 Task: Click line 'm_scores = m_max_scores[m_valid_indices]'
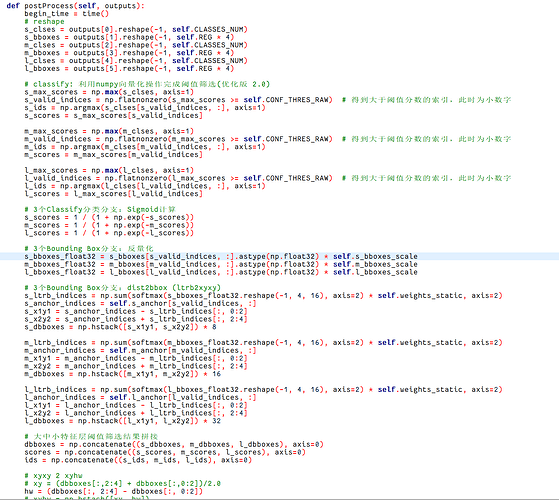point(113,155)
